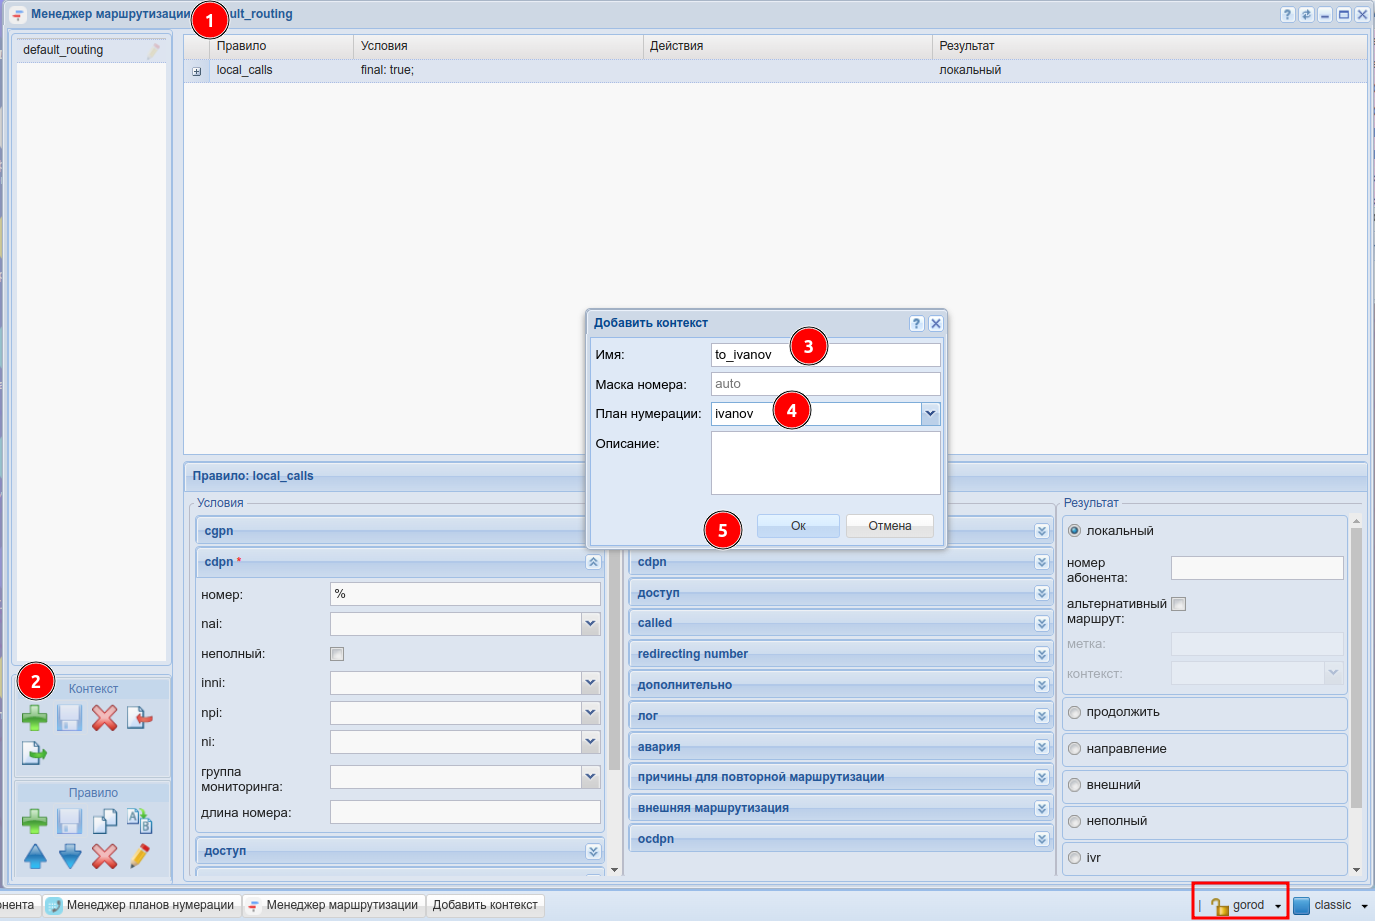Image resolution: width=1375 pixels, height=921 pixels.
Task: Edit the rule with the pencil icon
Action: click(139, 856)
